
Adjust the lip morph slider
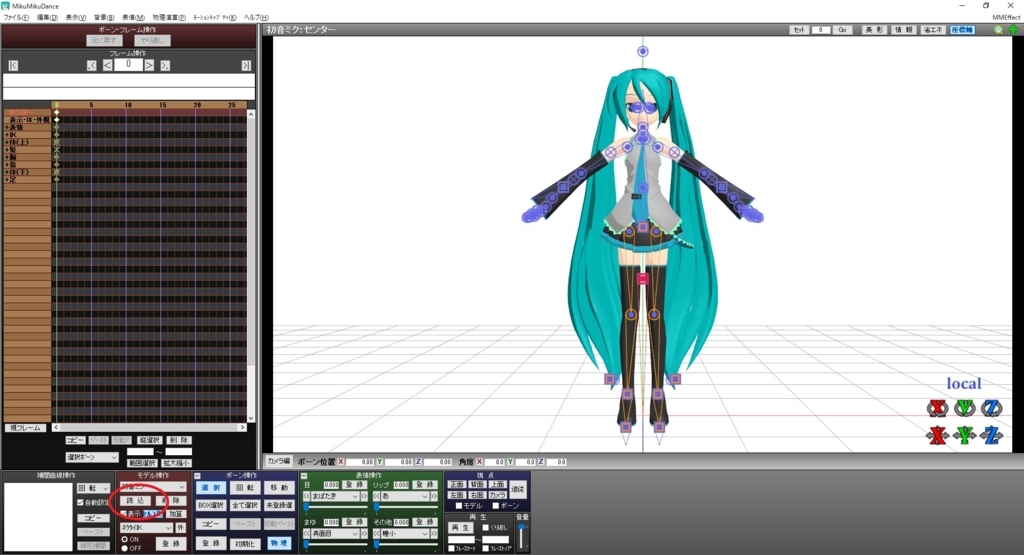tap(404, 506)
